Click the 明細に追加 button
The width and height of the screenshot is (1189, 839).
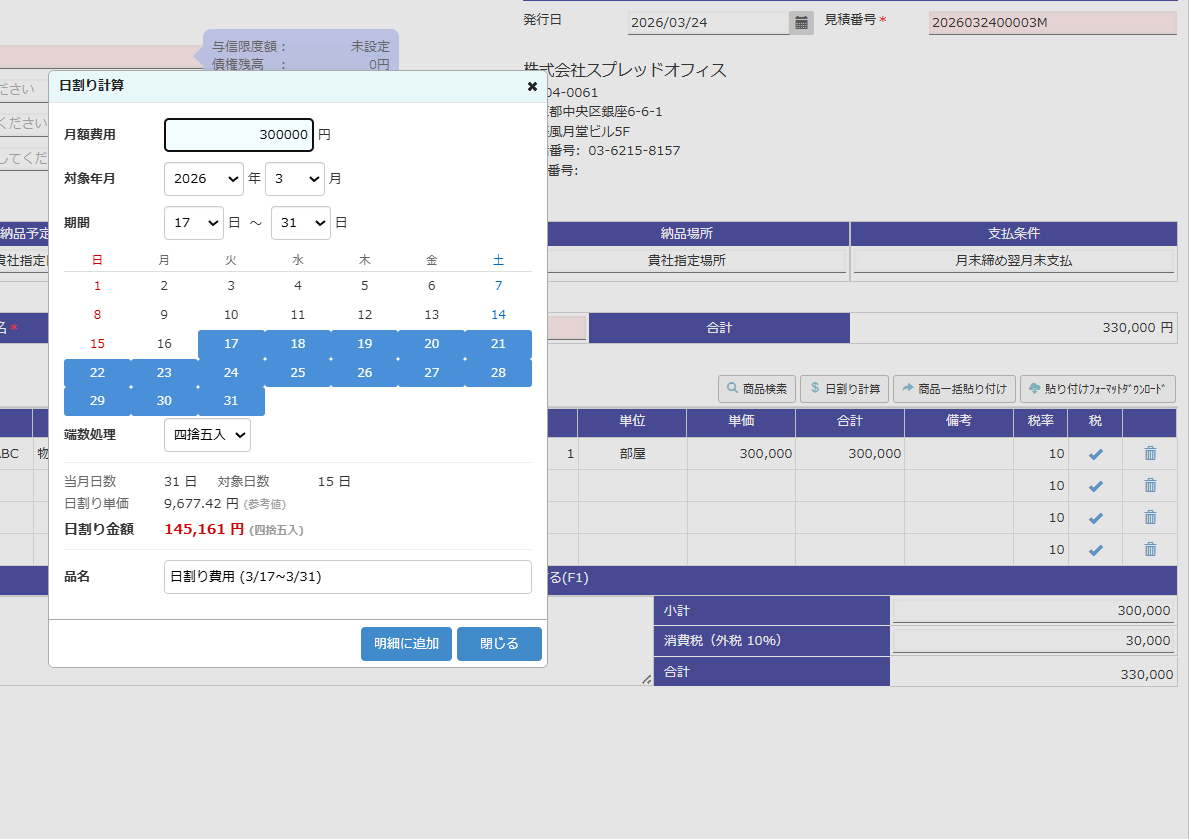(x=406, y=643)
